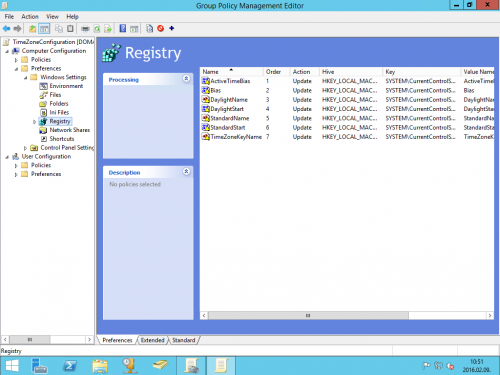Collapse the Computer Configuration node
This screenshot has width=500, height=375.
(x=7, y=51)
